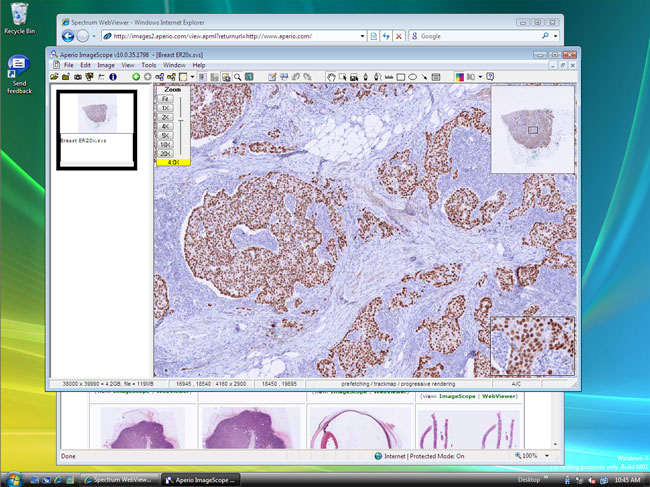
Task: Open the annotation report list icon
Action: coord(436,77)
